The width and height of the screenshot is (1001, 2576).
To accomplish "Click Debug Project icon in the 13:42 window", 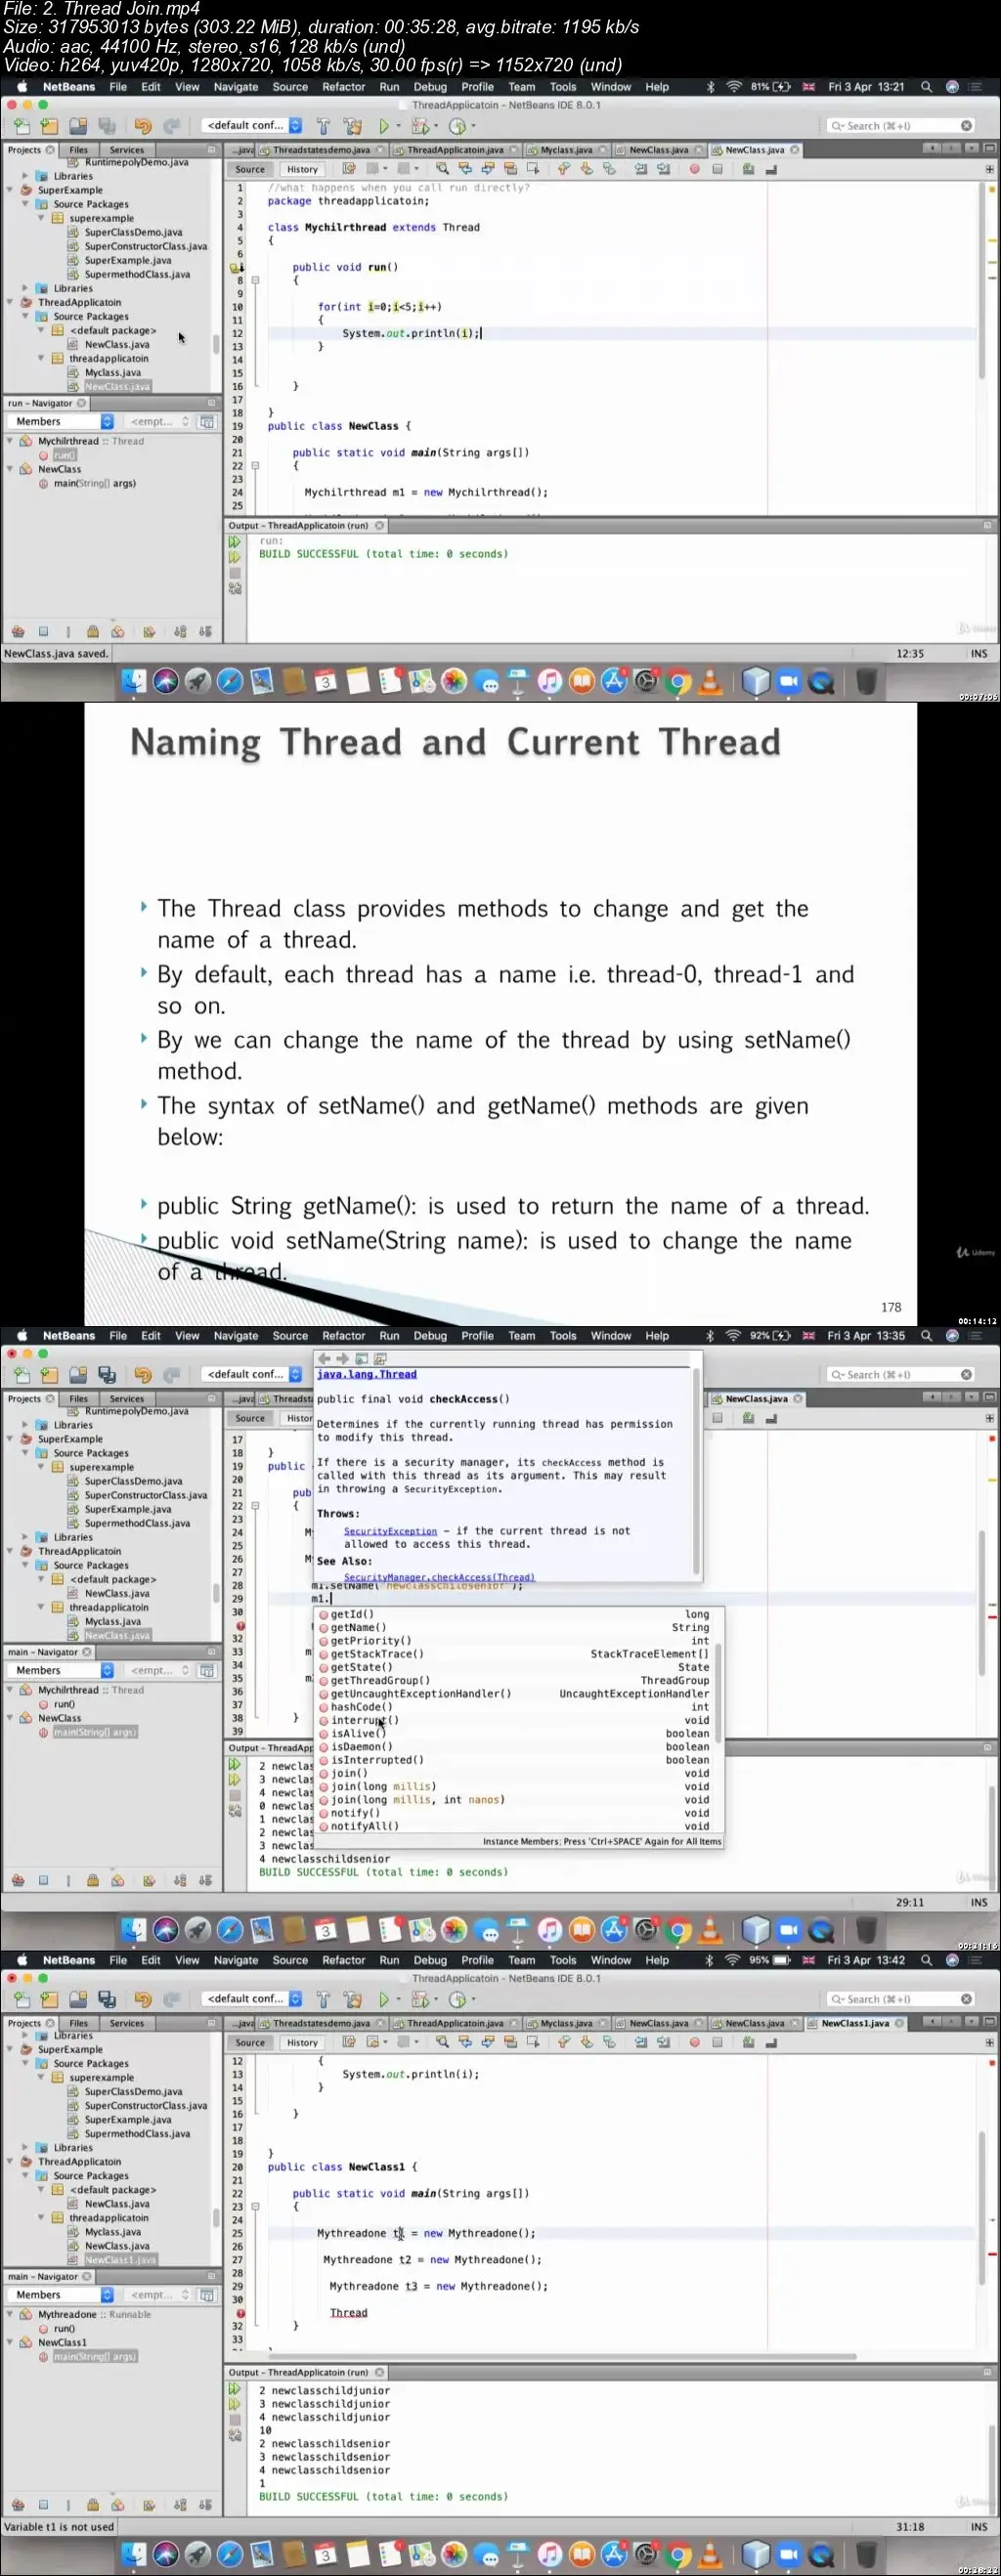I will click(420, 1999).
